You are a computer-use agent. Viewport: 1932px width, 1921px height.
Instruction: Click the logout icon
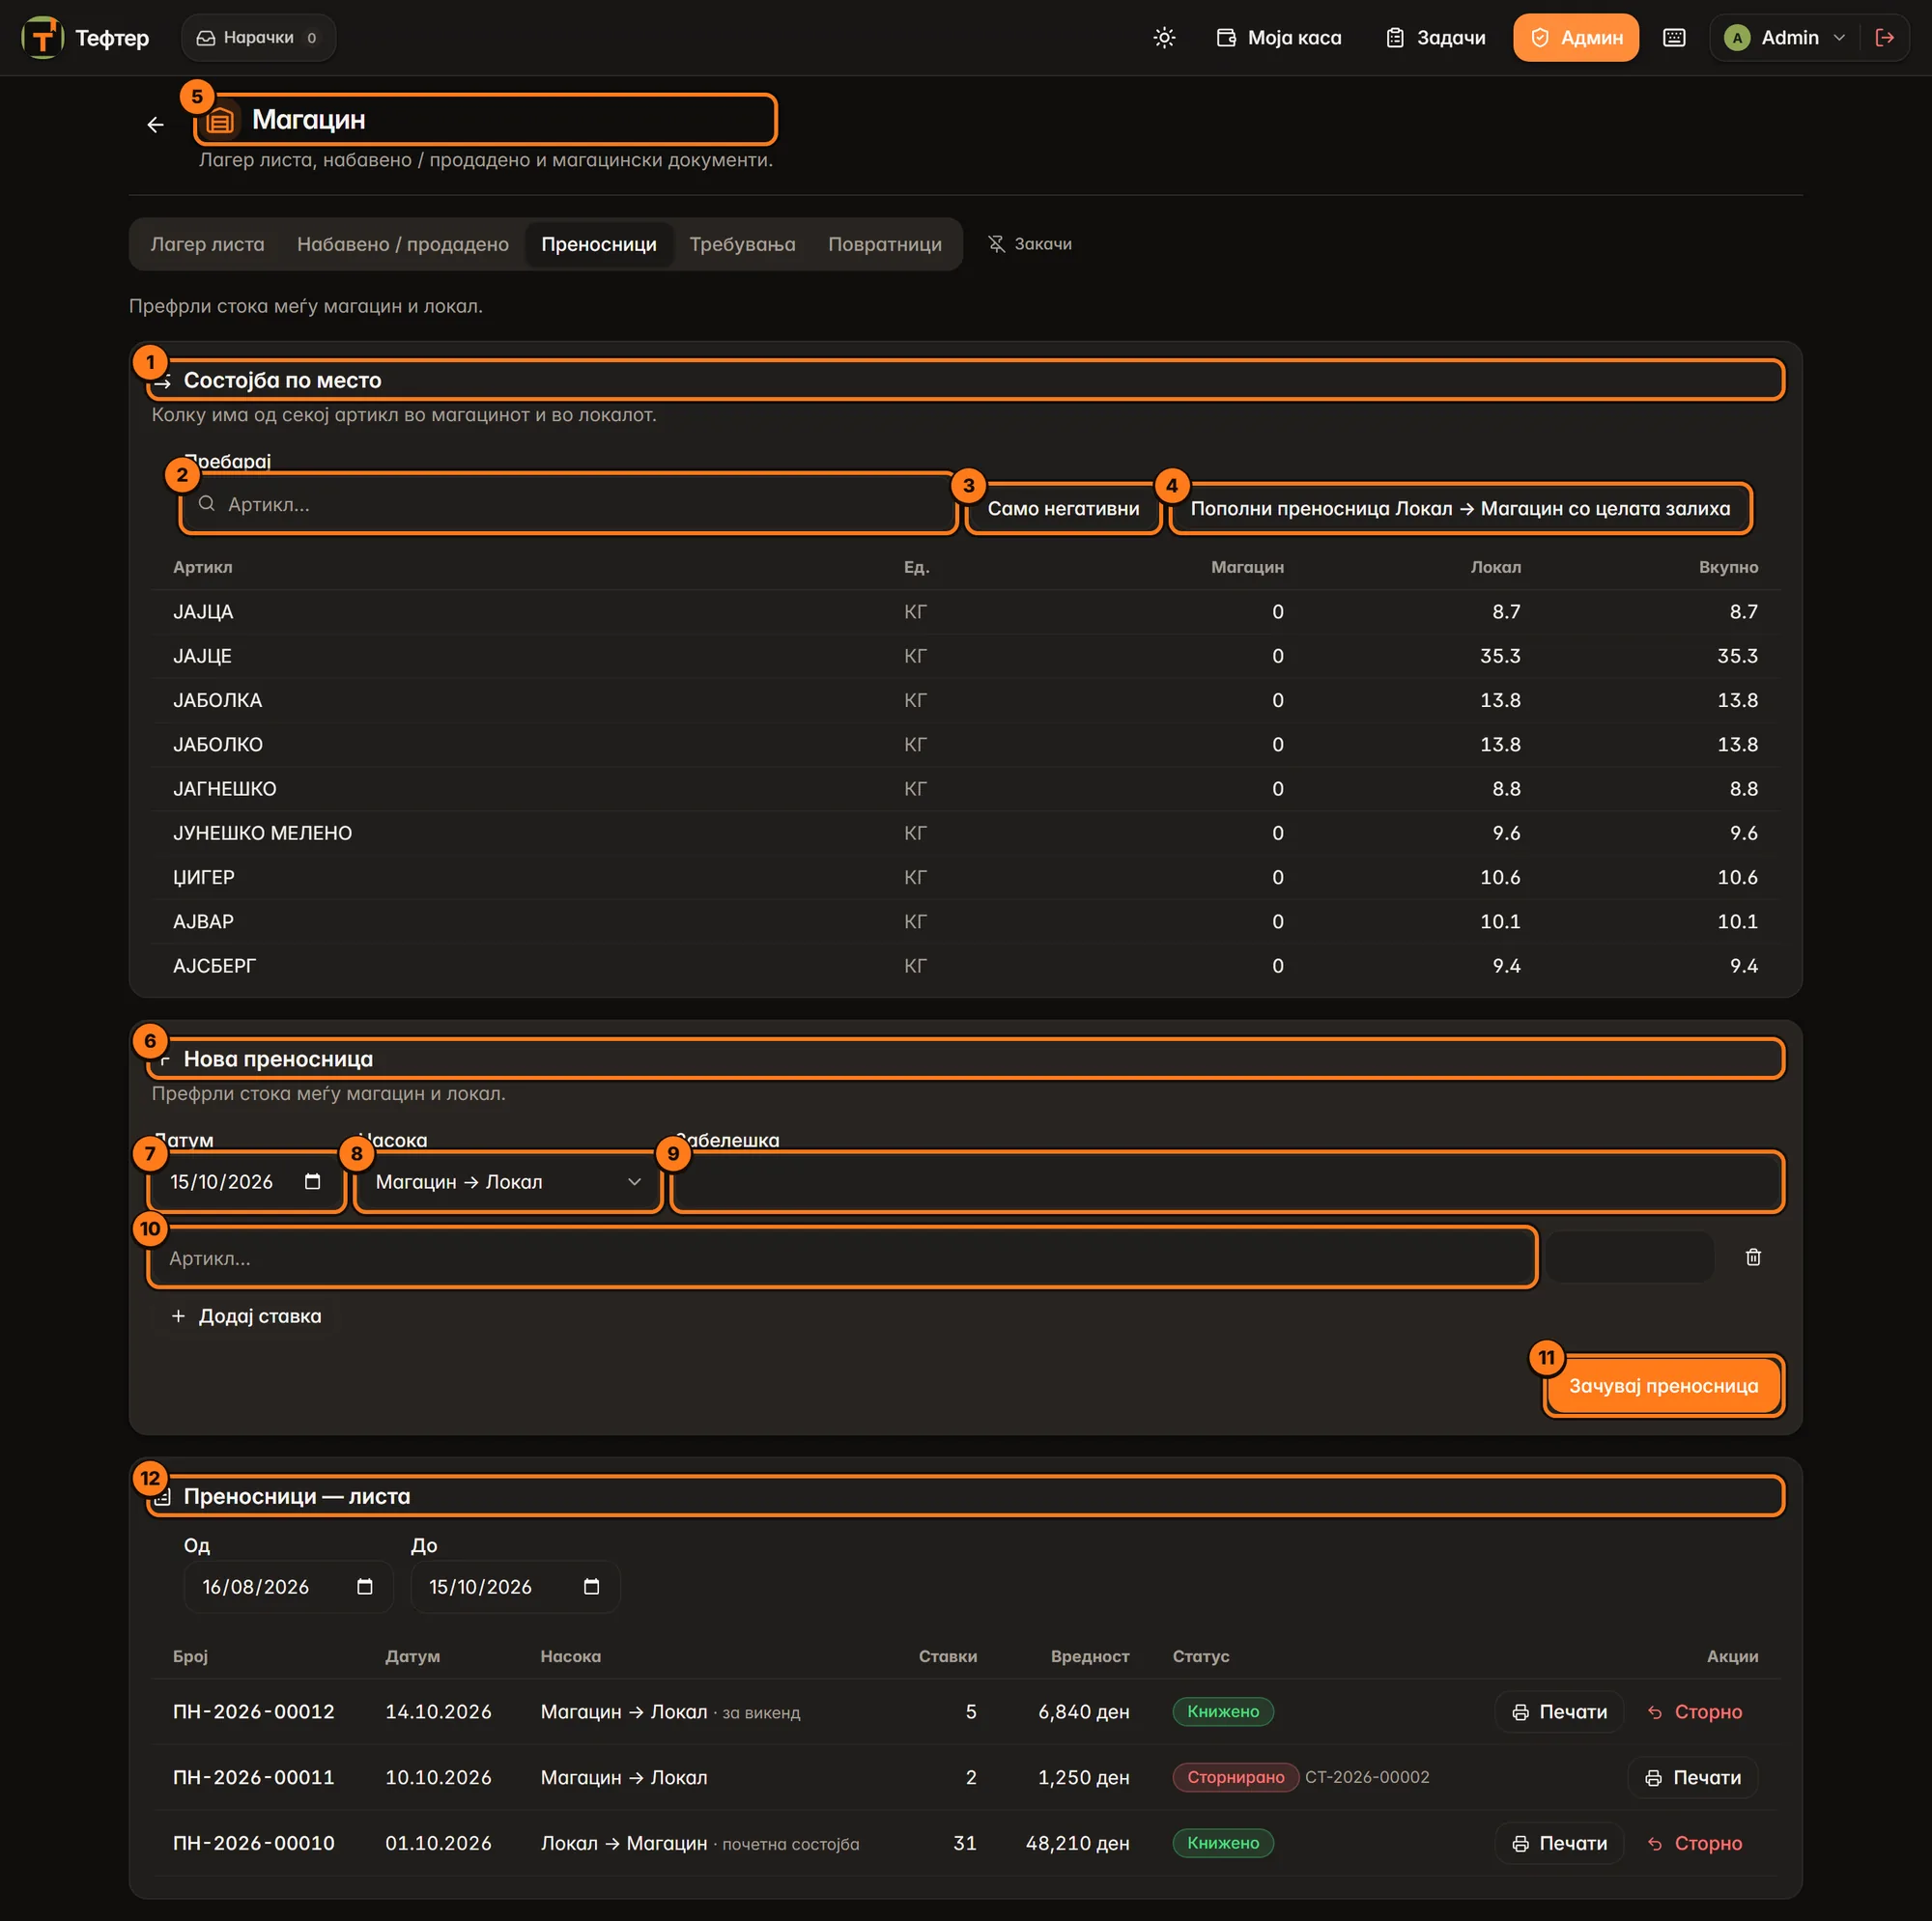pyautogui.click(x=1884, y=38)
